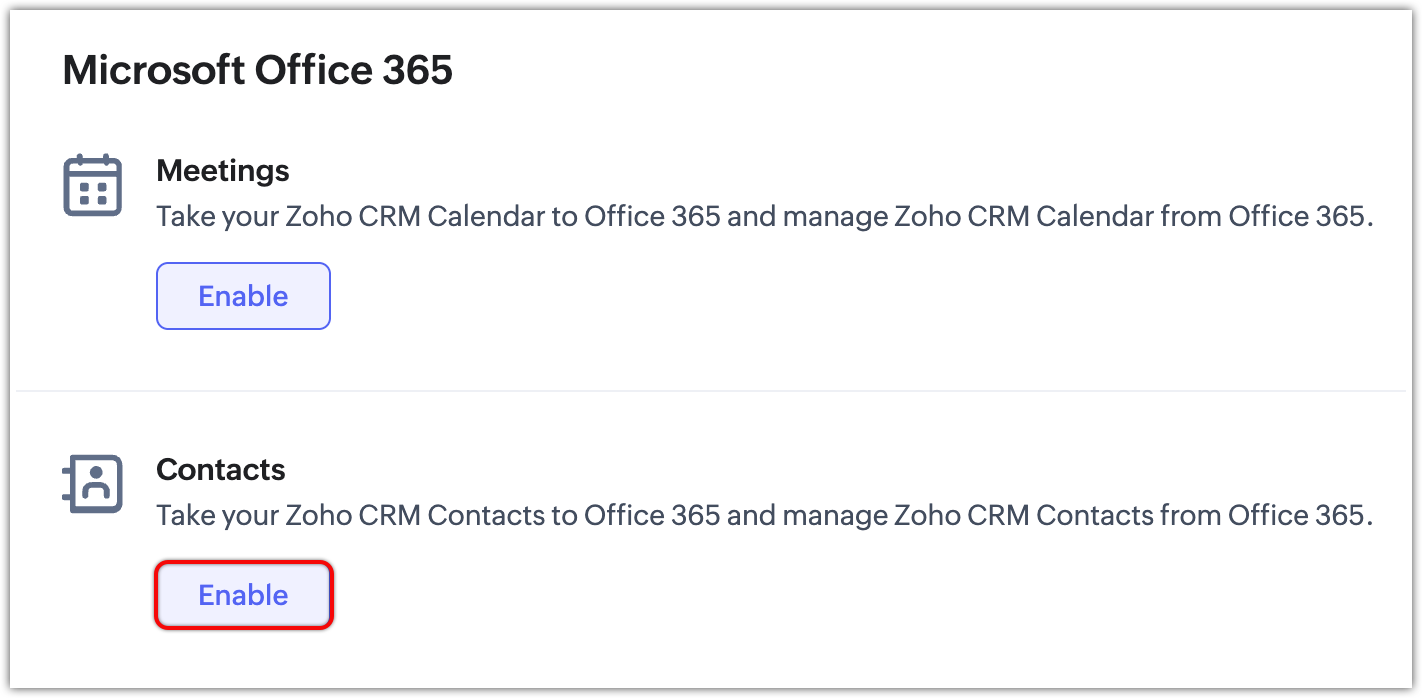Click the person silhouette in Contacts icon
This screenshot has width=1422, height=698.
point(98,483)
